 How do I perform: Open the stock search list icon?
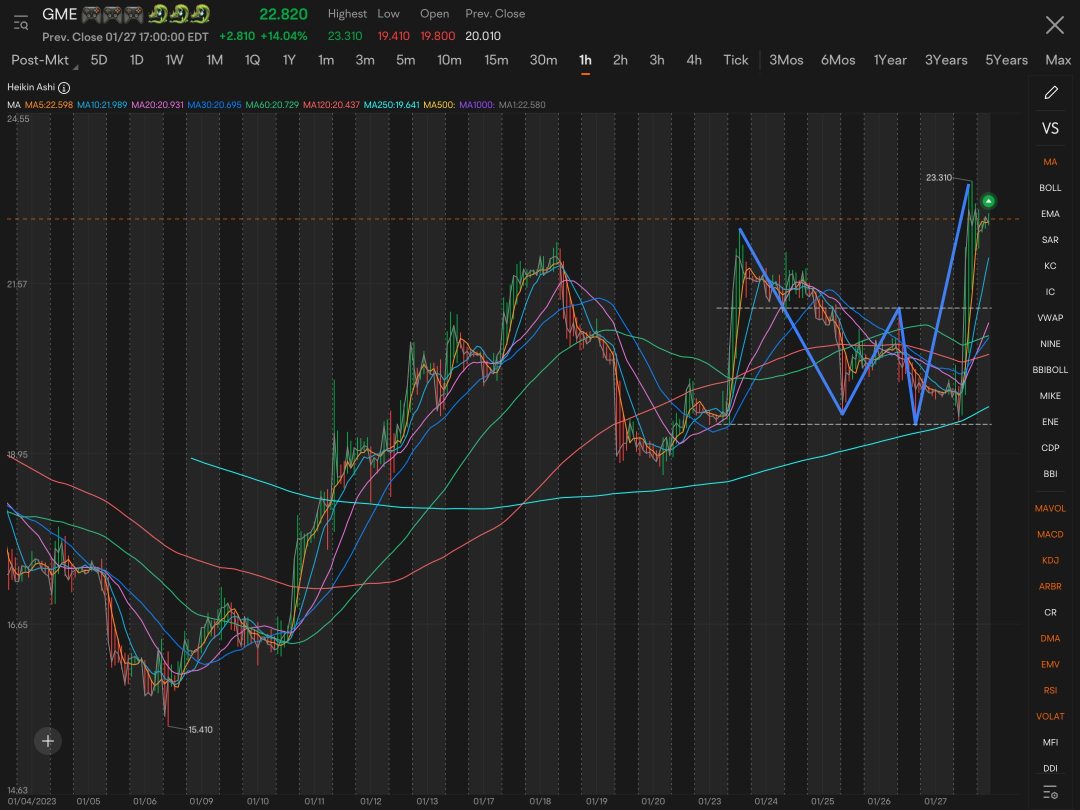(x=21, y=23)
